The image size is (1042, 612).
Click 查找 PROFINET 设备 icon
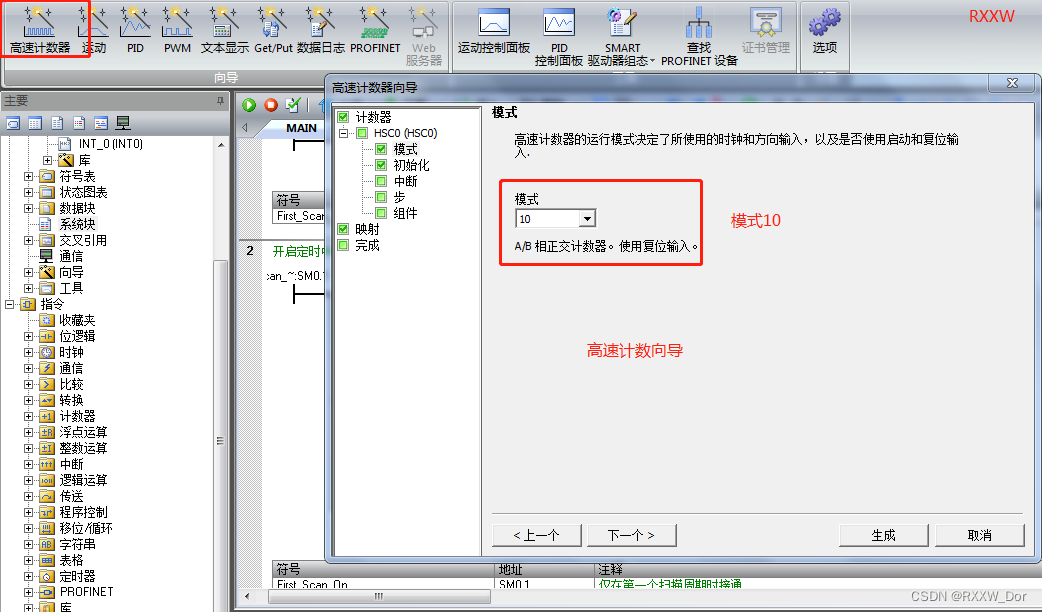point(699,37)
